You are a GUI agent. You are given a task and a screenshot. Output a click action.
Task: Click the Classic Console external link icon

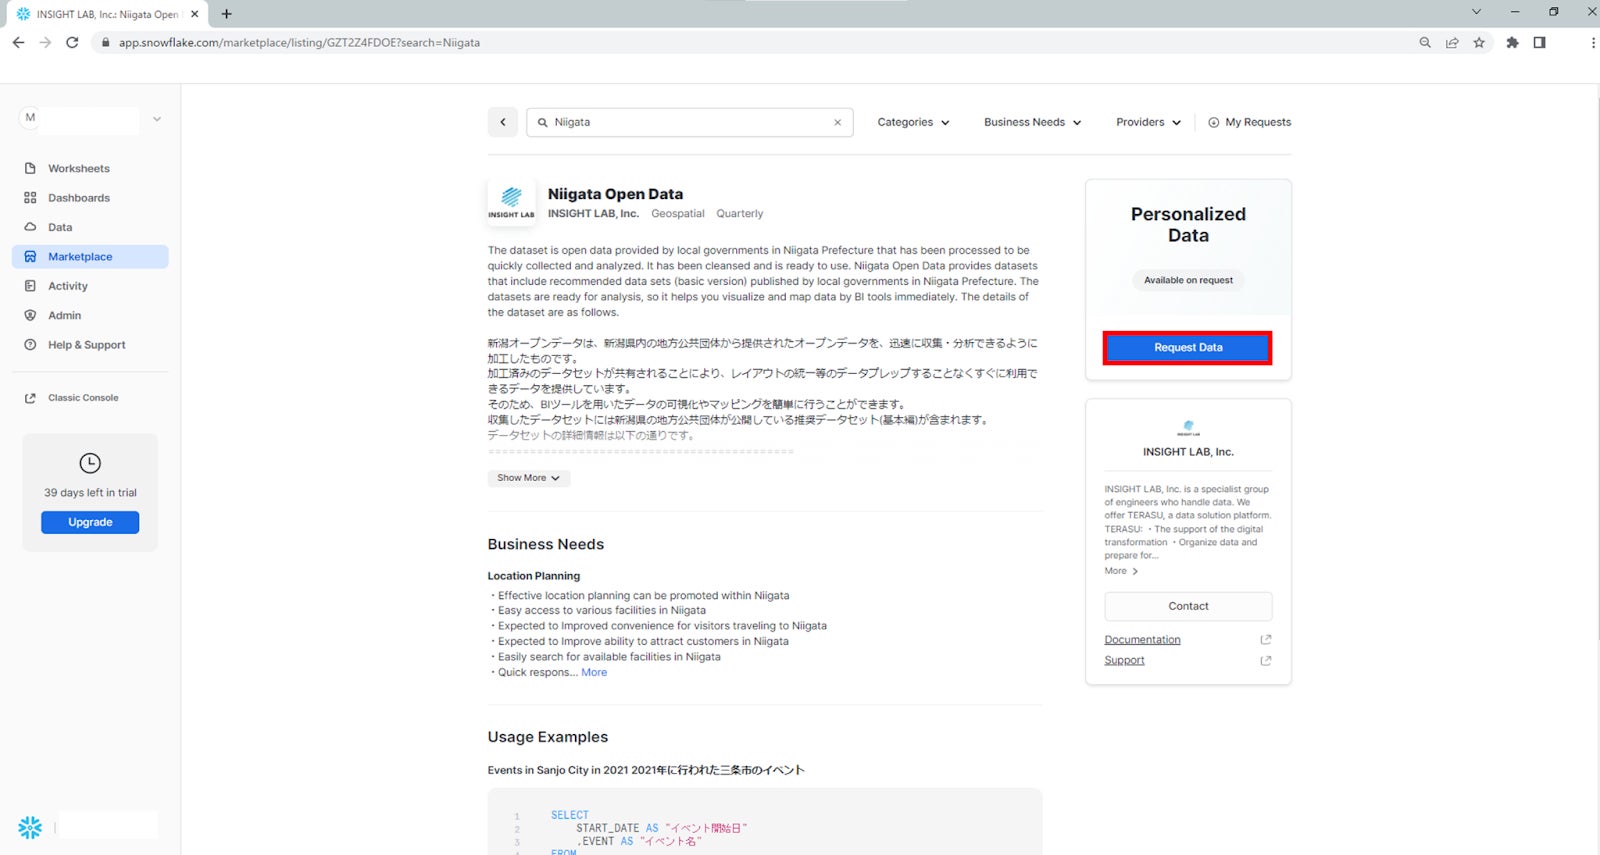coord(30,398)
